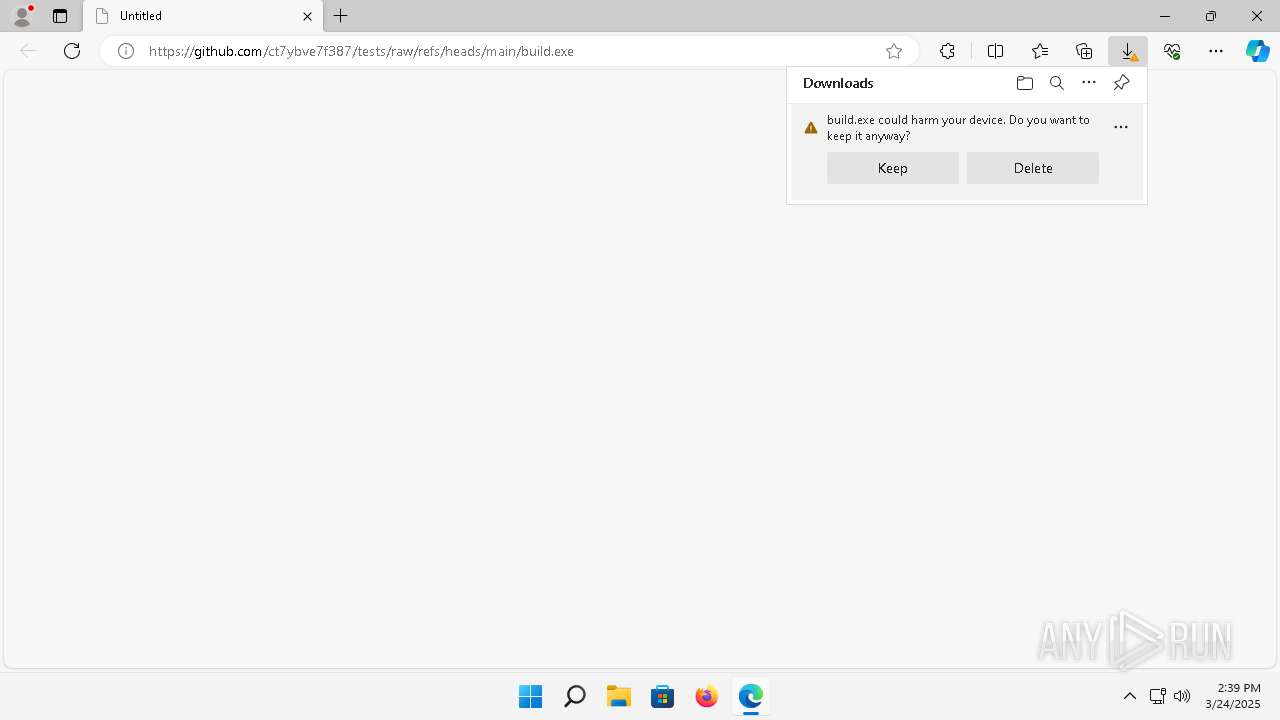Show hidden system tray icons
The height and width of the screenshot is (720, 1280).
coord(1130,696)
